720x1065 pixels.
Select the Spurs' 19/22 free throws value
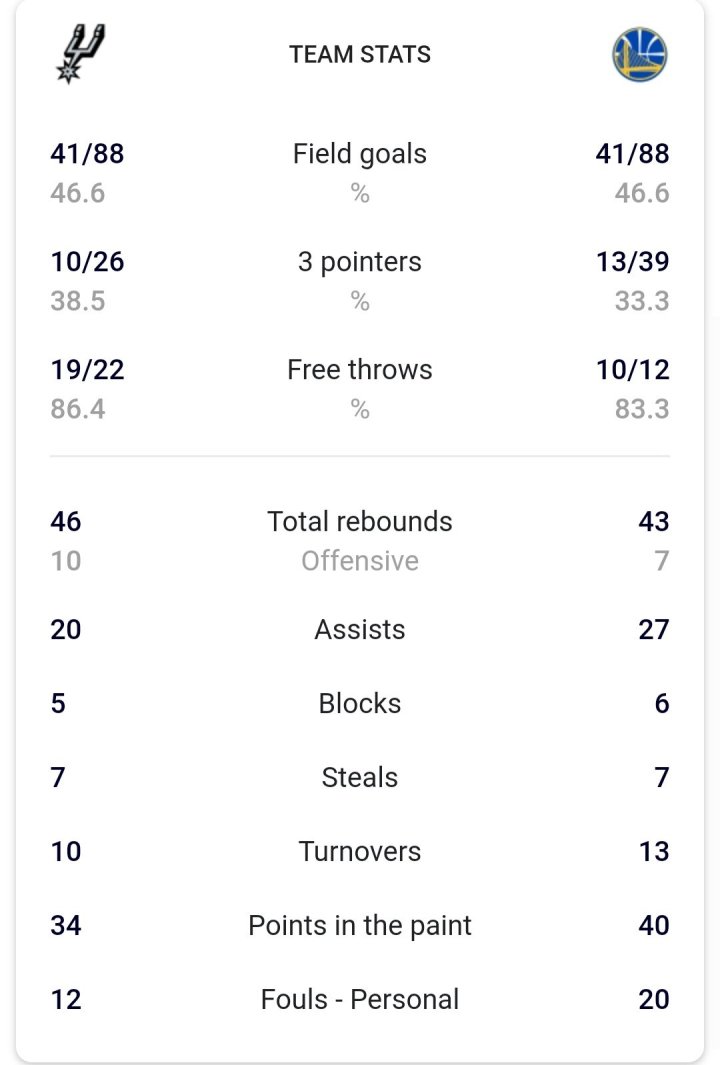87,370
